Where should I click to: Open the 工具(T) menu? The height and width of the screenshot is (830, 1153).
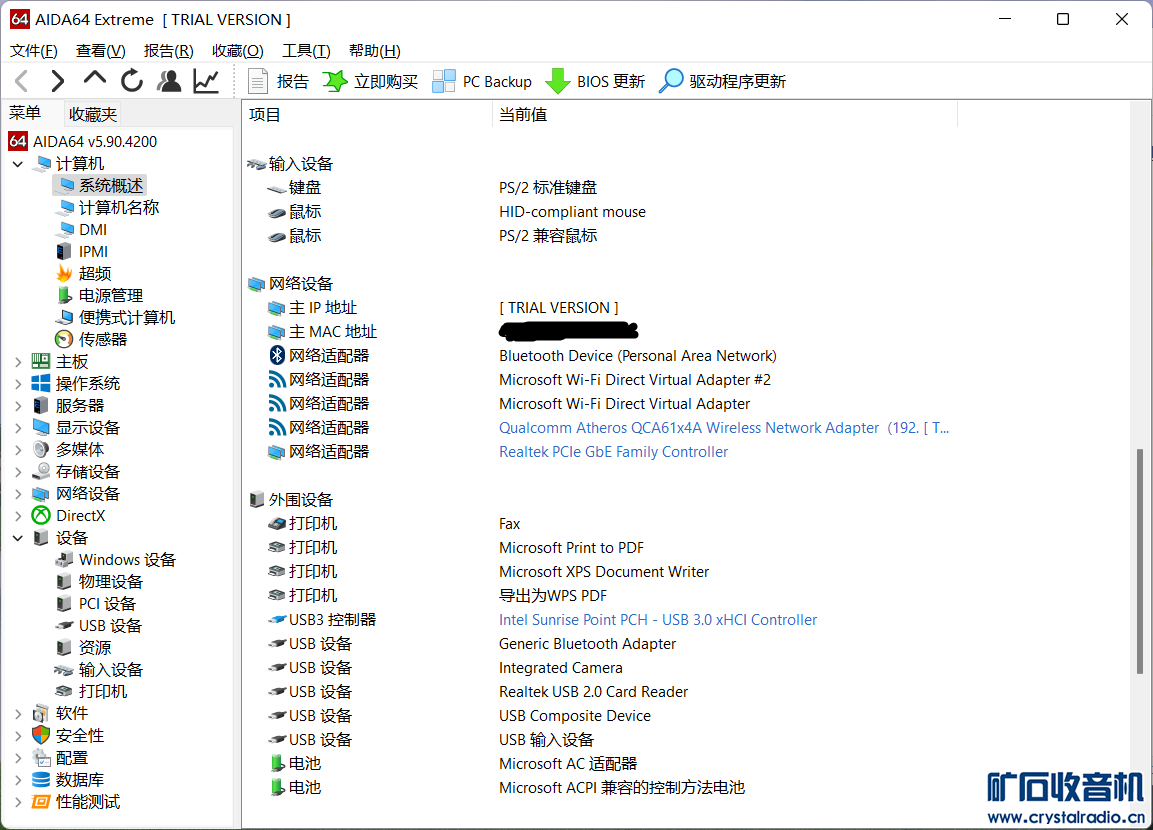click(306, 51)
